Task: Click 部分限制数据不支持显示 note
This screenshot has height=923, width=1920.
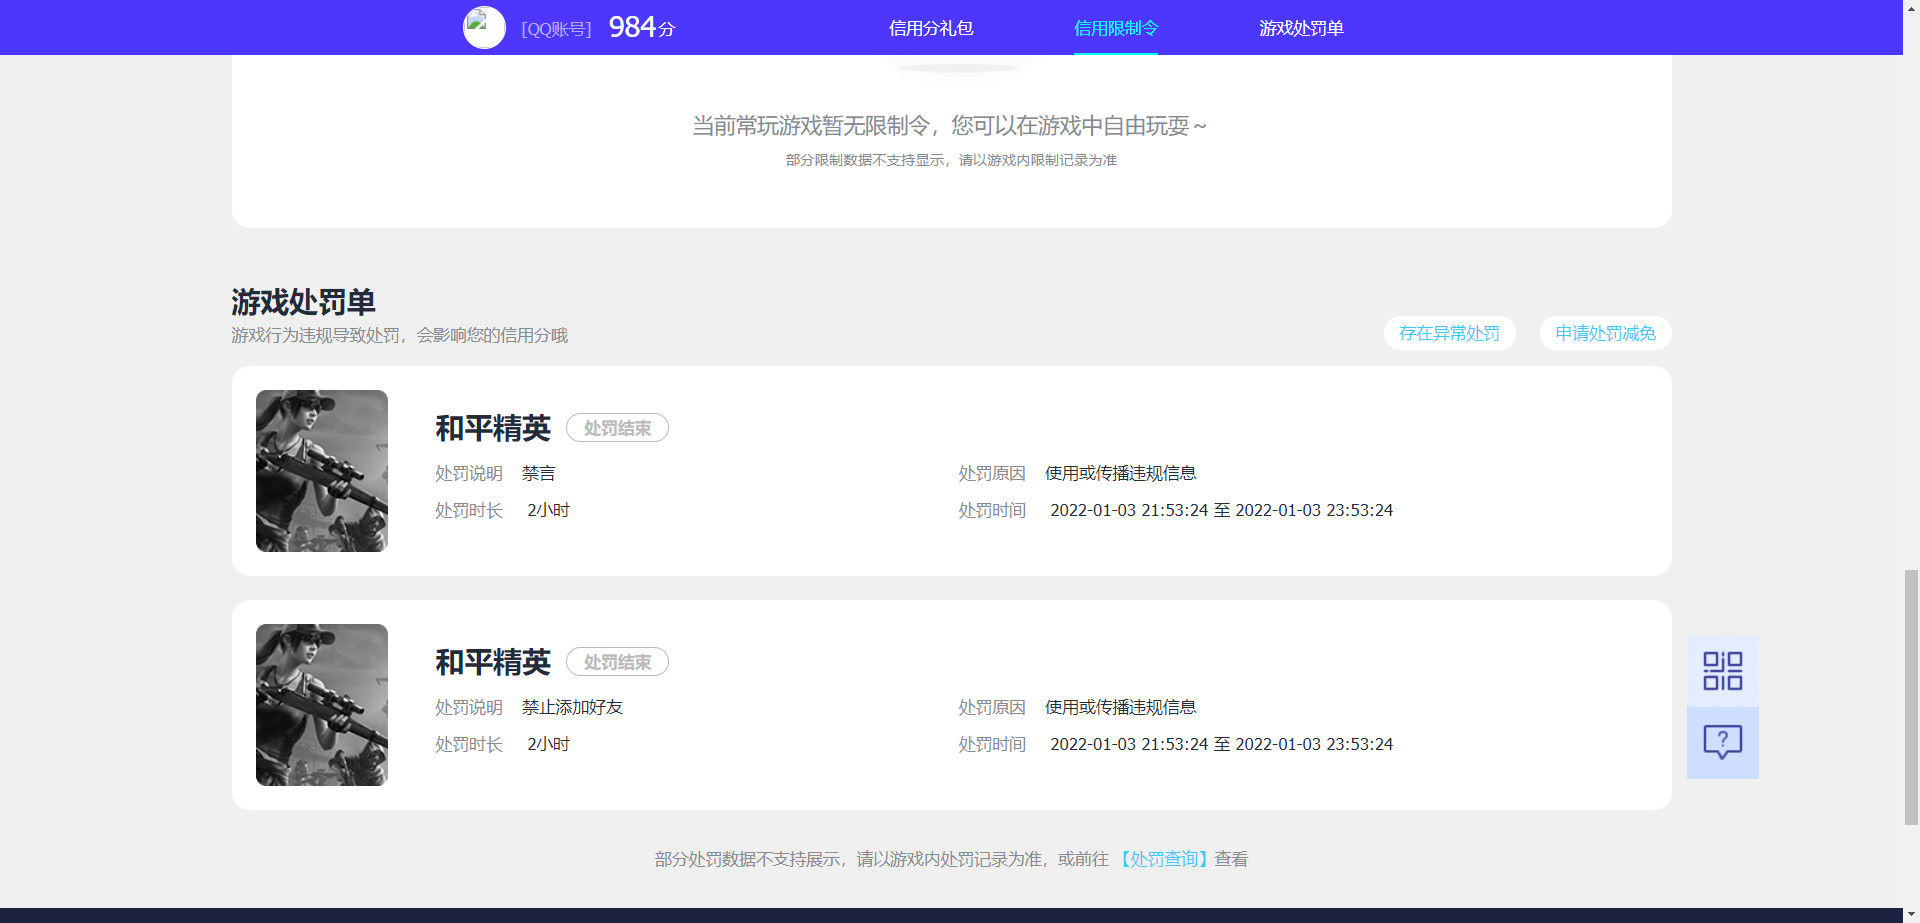Action: [x=951, y=160]
